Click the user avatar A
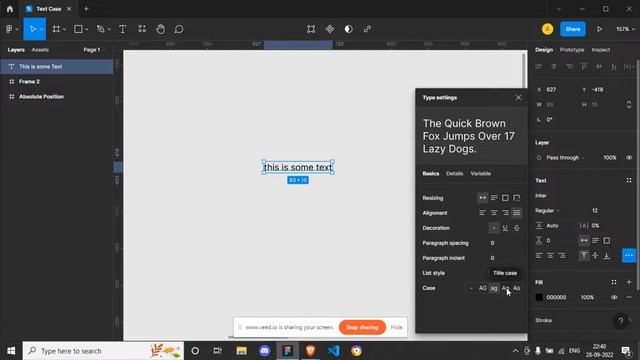The image size is (640, 360). click(x=547, y=29)
